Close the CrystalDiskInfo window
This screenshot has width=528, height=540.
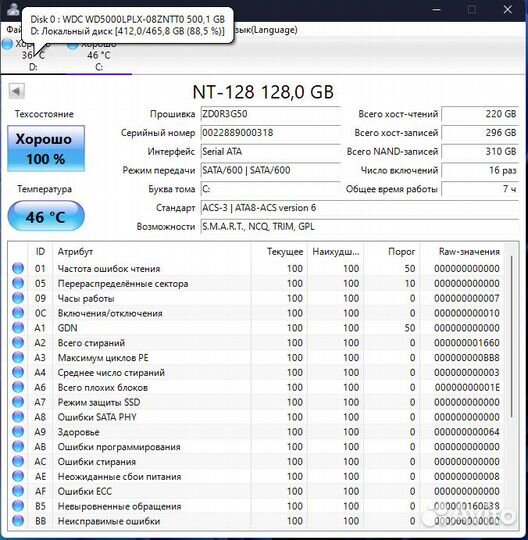pyautogui.click(x=508, y=10)
